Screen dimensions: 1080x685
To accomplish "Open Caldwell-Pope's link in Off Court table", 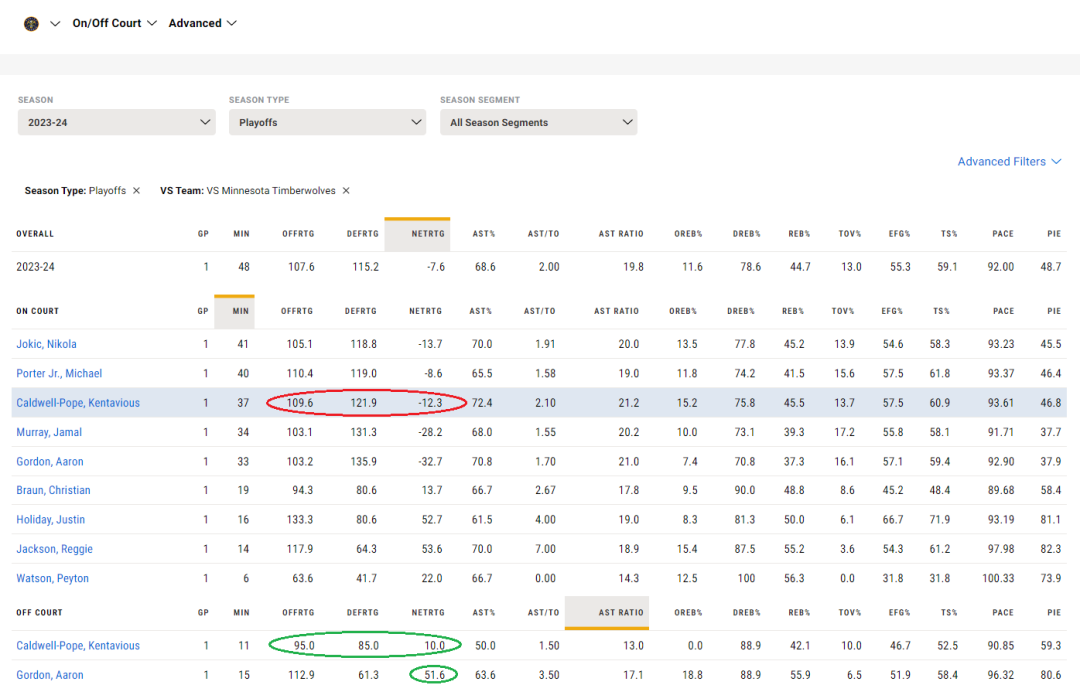I will coord(78,646).
